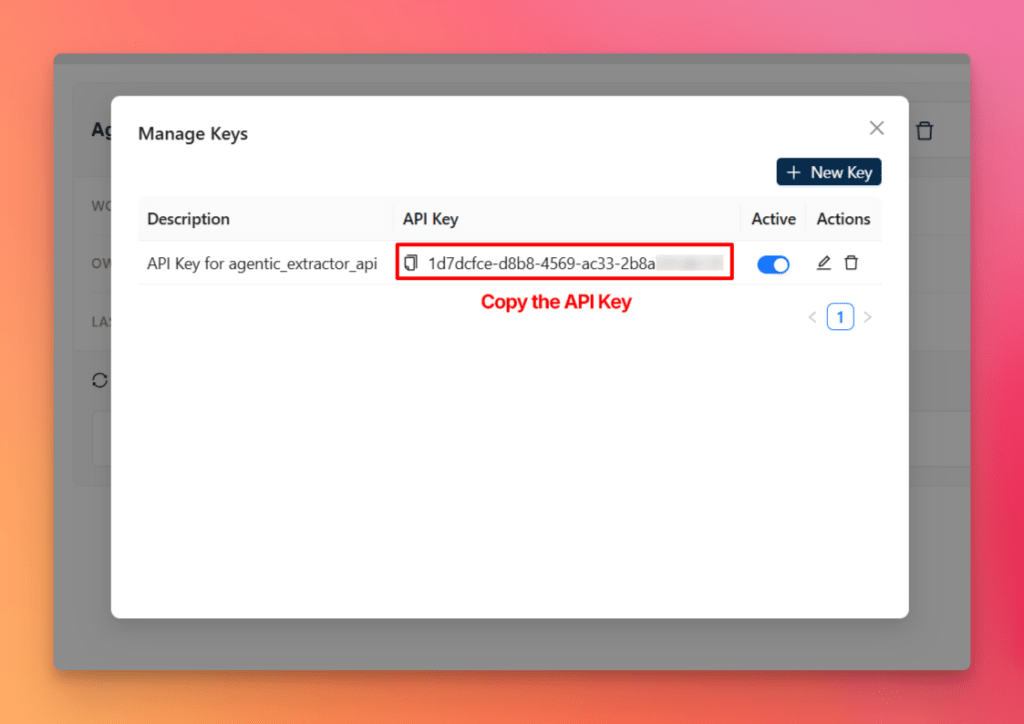Image resolution: width=1024 pixels, height=724 pixels.
Task: Click the refresh icon behind the dialog
Action: tap(99, 380)
